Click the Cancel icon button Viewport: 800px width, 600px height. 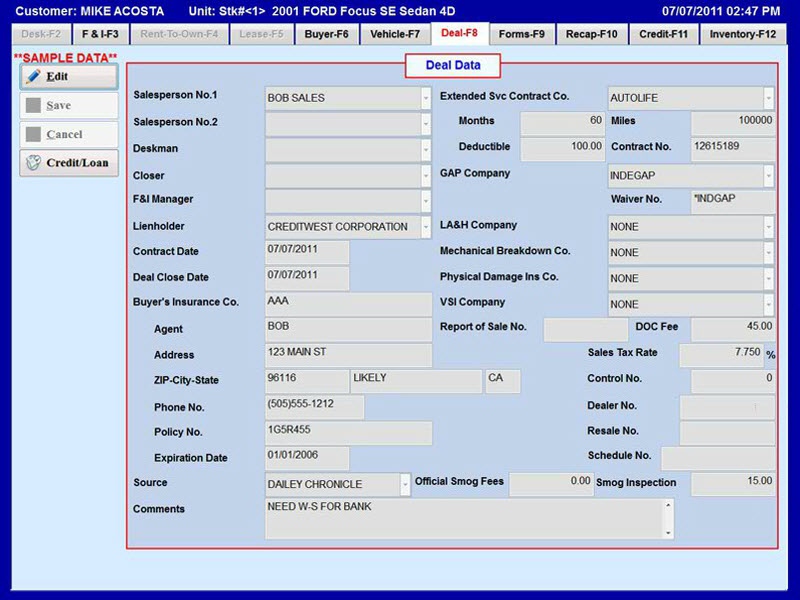click(x=36, y=134)
